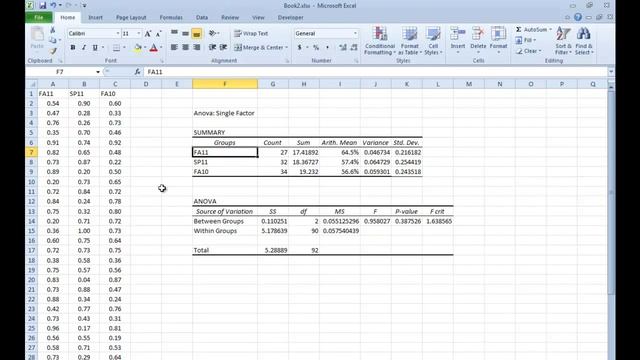The width and height of the screenshot is (640, 360).
Task: Apply Percent Style icon
Action: coord(316,48)
